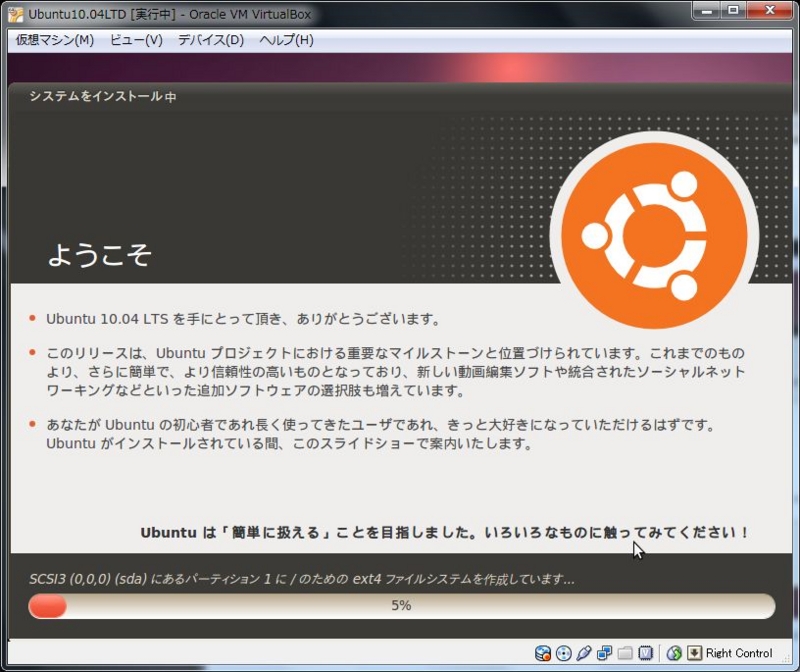
Task: Click the システムをインストール中 title text
Action: [x=103, y=96]
